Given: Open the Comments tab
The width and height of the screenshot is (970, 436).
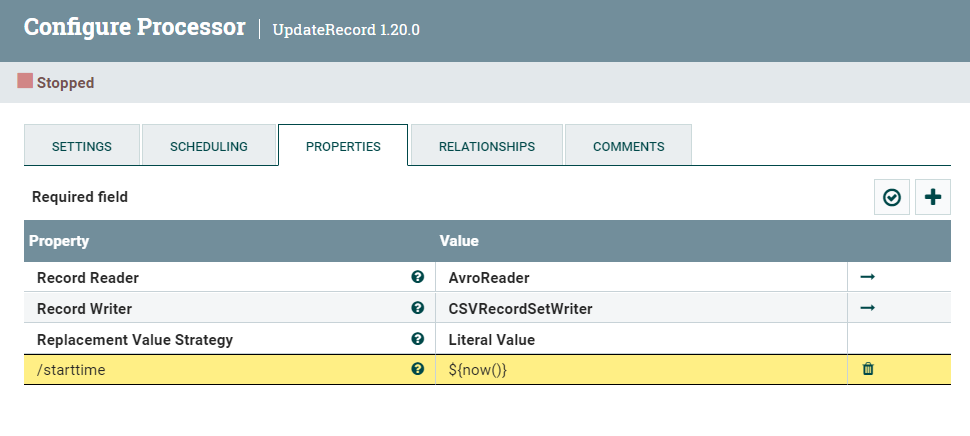Looking at the screenshot, I should [x=629, y=146].
